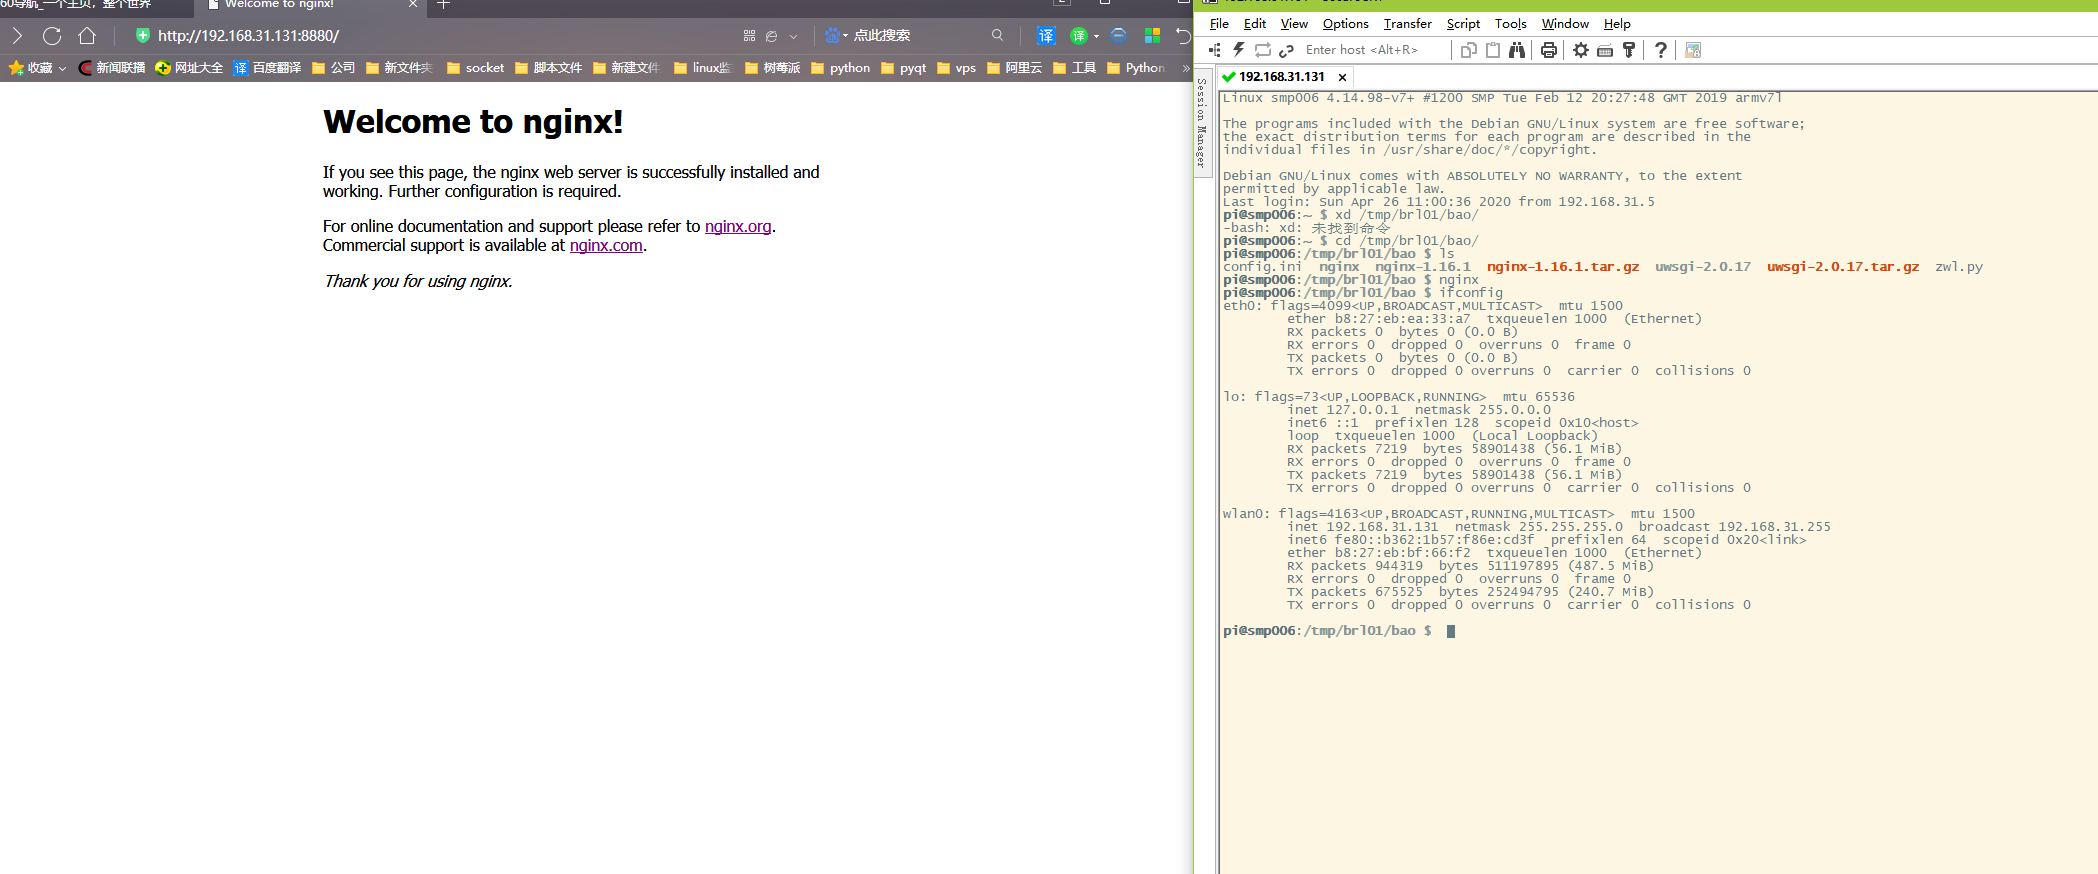
Task: Open Help question mark icon
Action: point(1661,50)
